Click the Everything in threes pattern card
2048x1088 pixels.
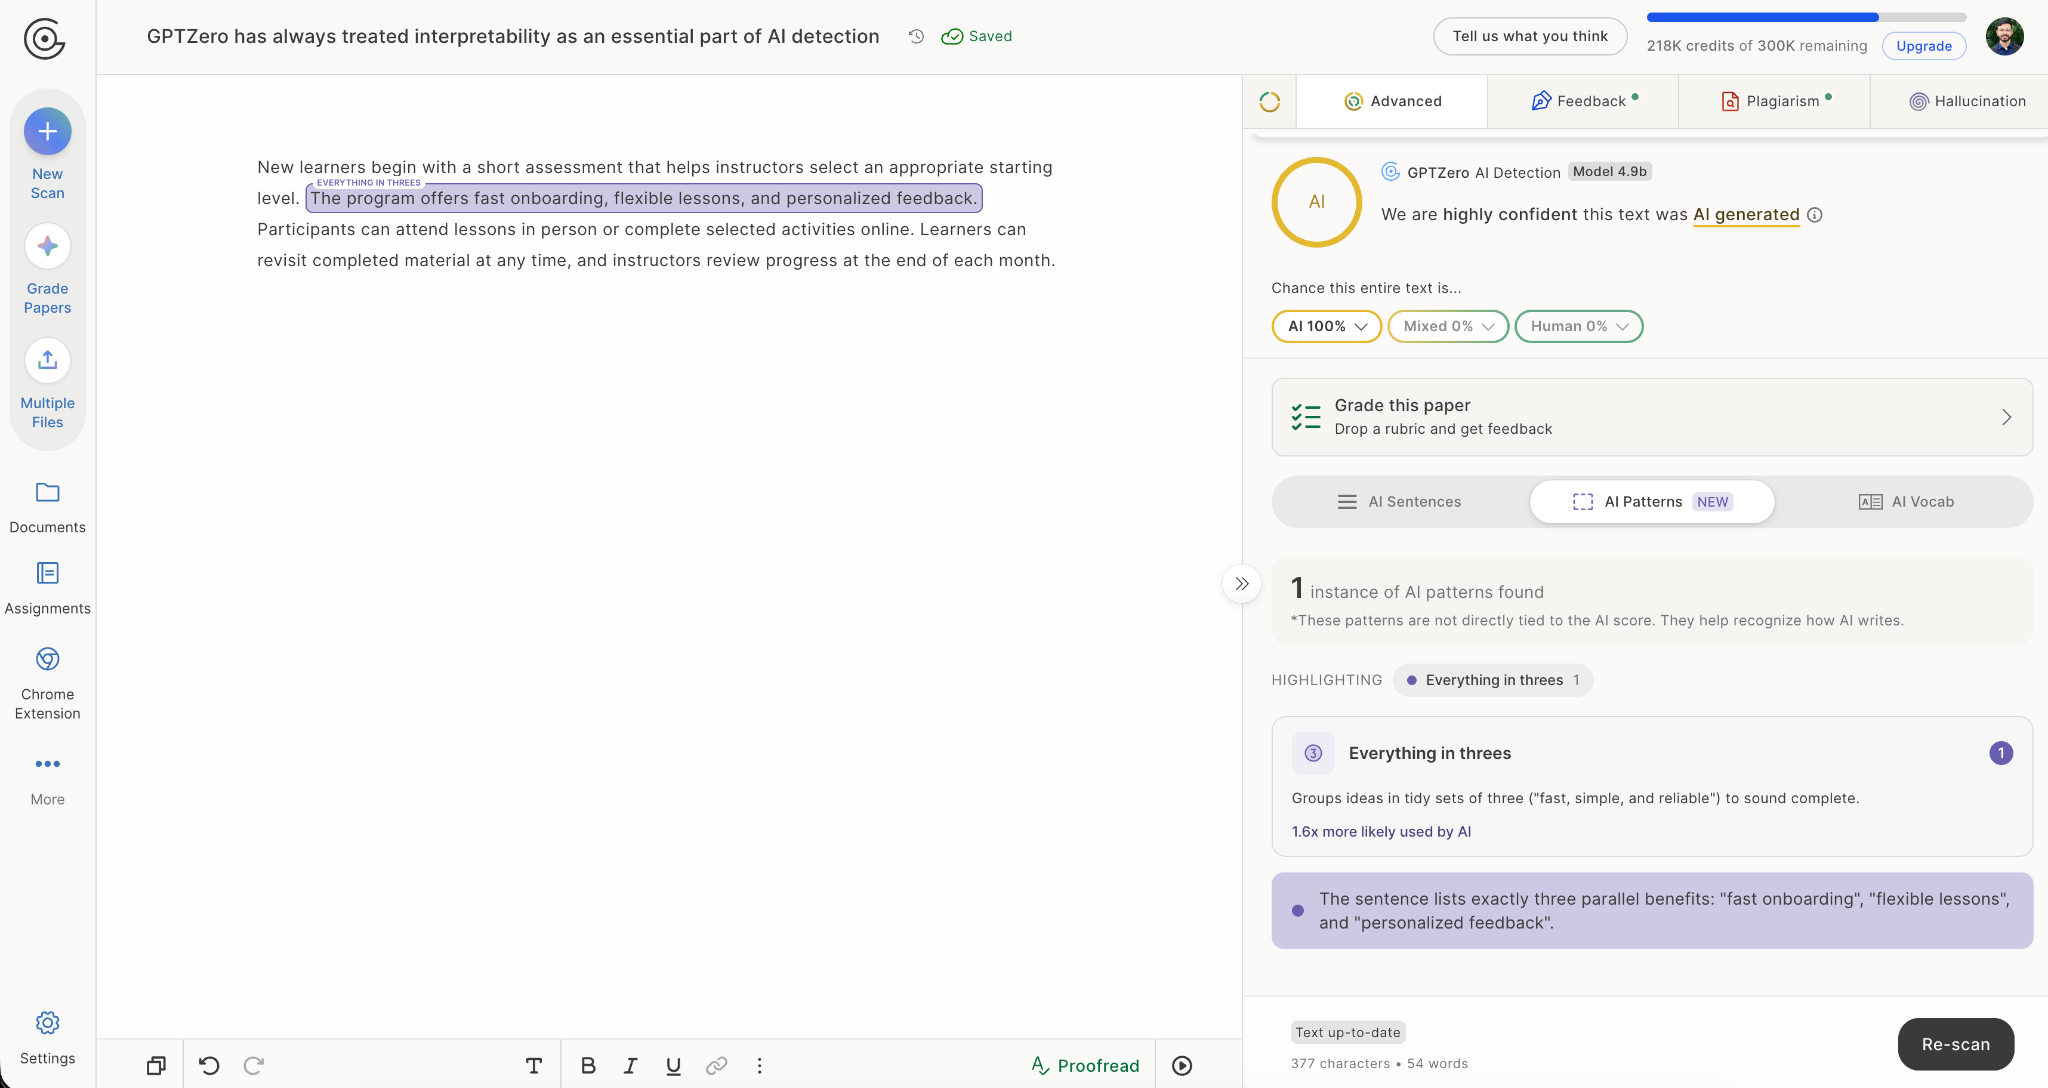point(1652,786)
